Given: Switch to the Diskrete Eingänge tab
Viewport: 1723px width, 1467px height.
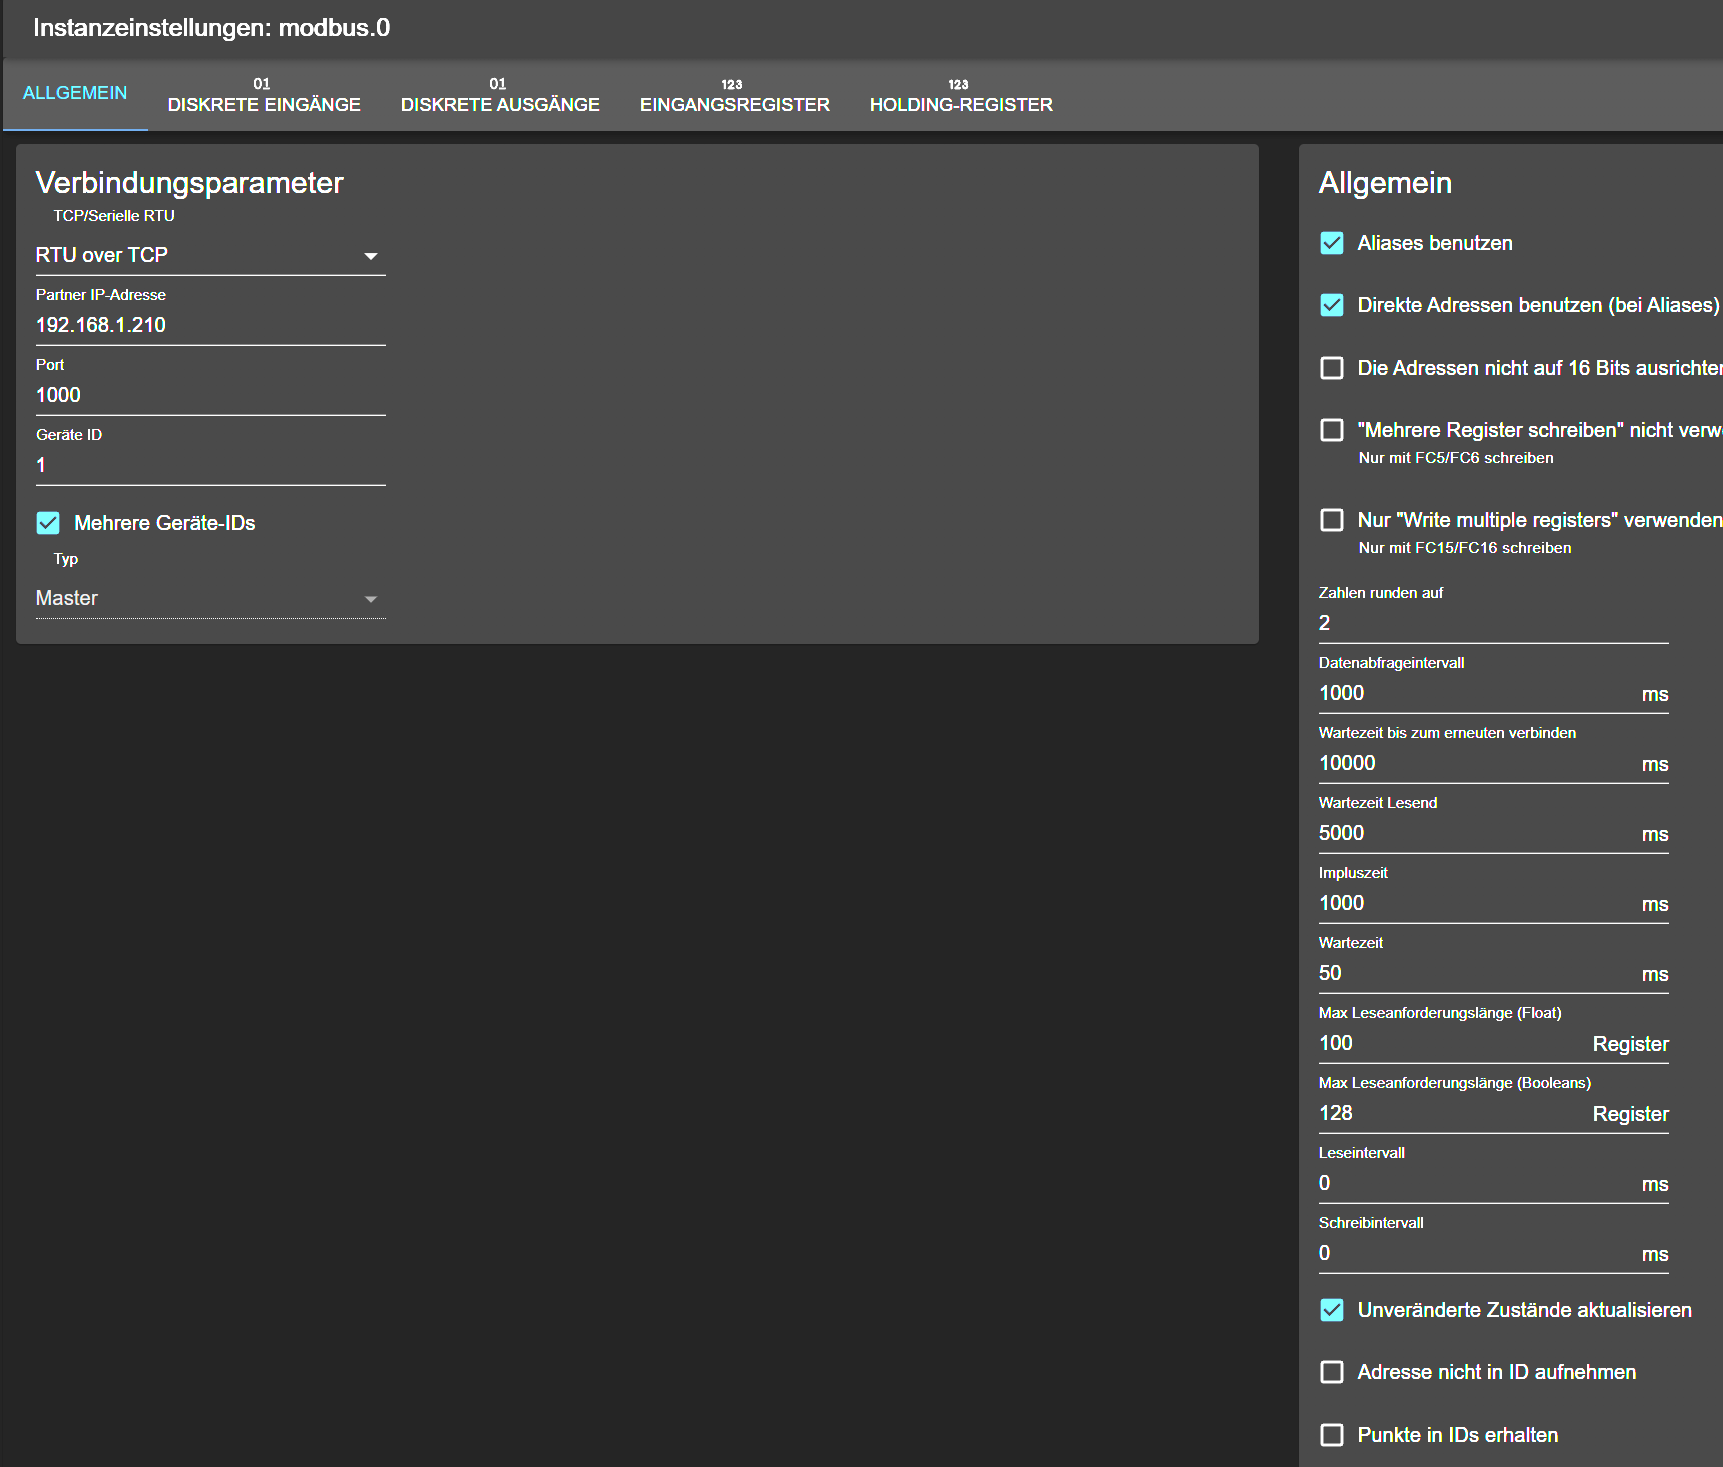Looking at the screenshot, I should coord(264,95).
